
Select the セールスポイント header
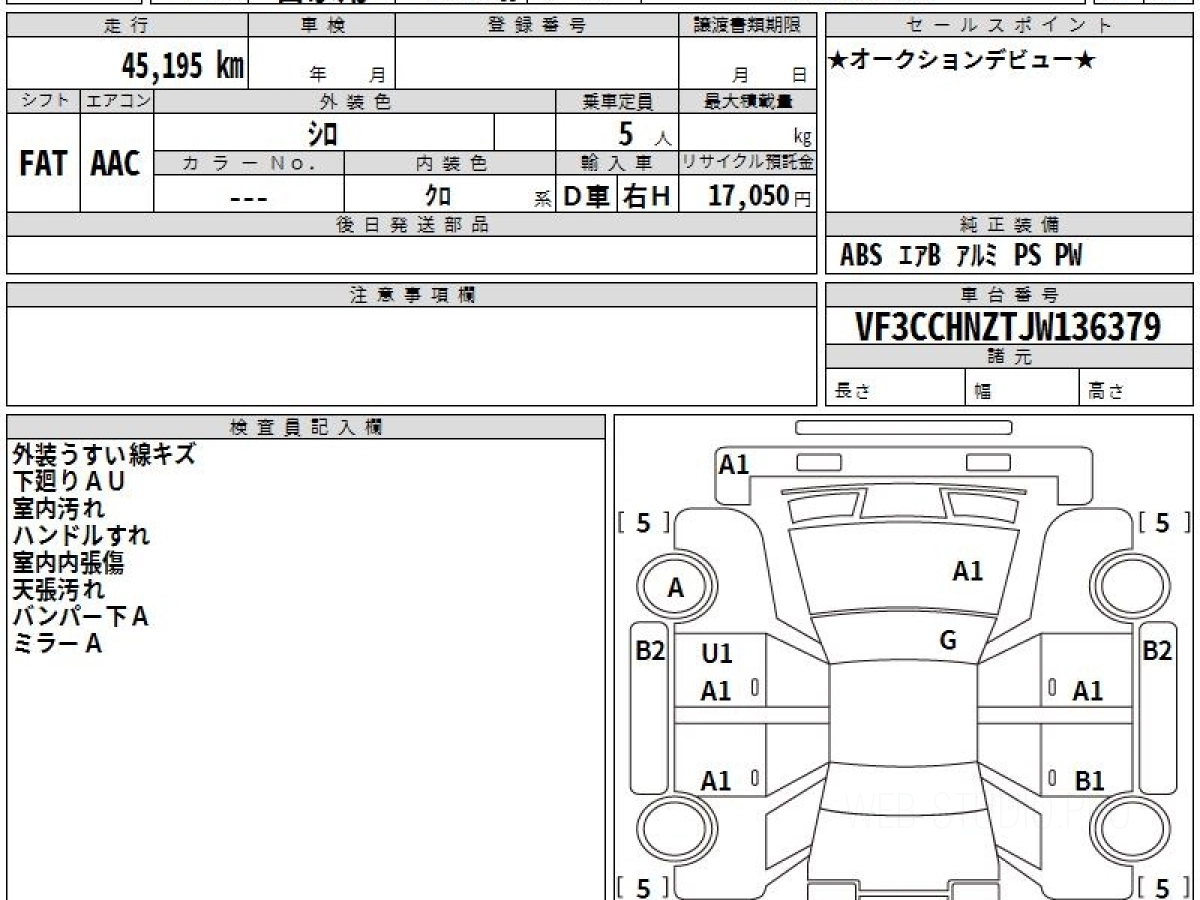click(1009, 26)
